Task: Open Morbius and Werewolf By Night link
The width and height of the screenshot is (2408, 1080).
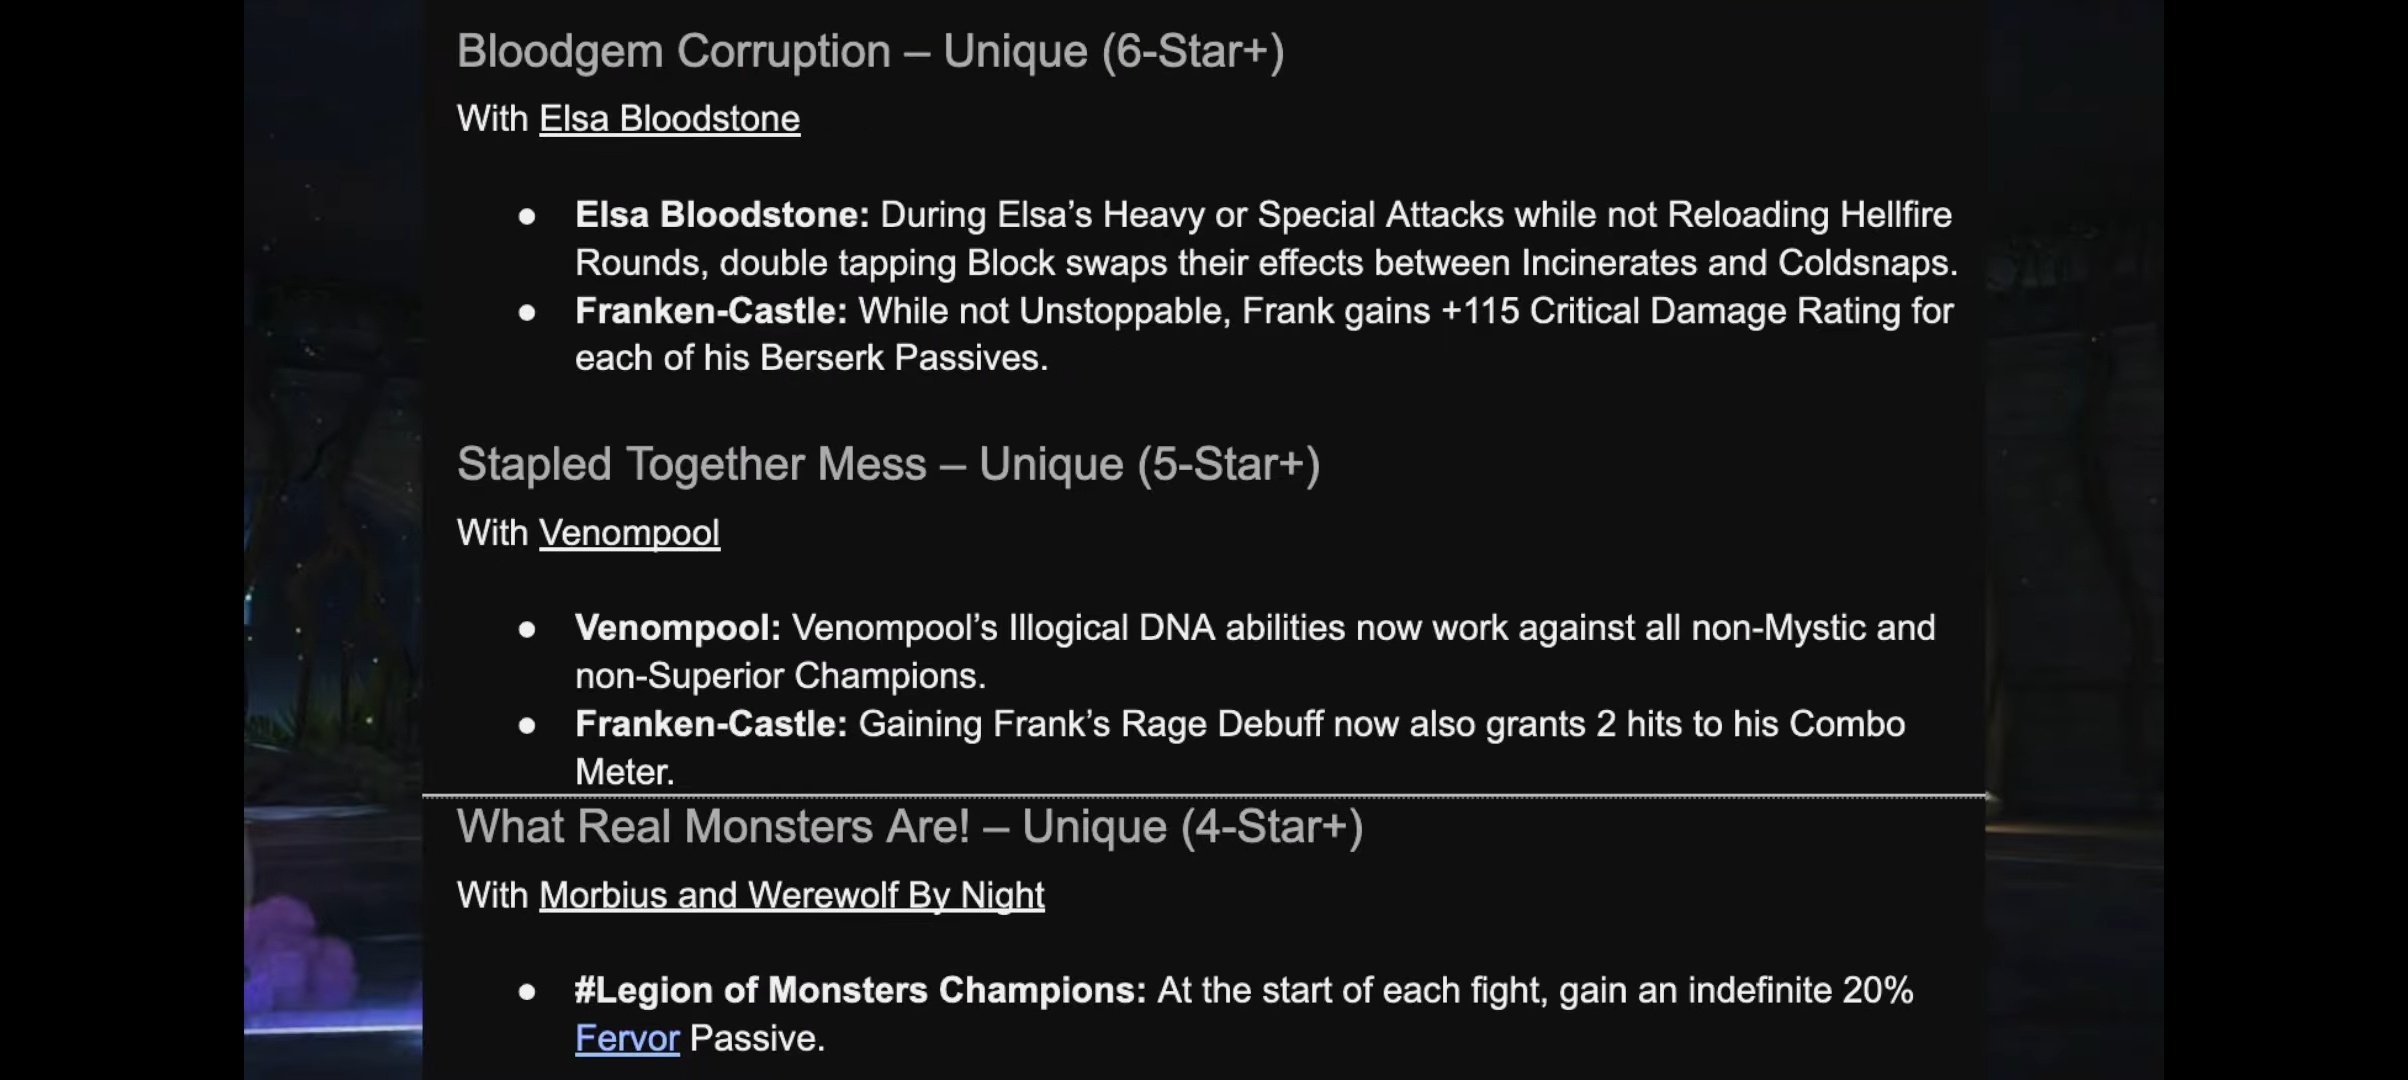Action: click(x=791, y=895)
